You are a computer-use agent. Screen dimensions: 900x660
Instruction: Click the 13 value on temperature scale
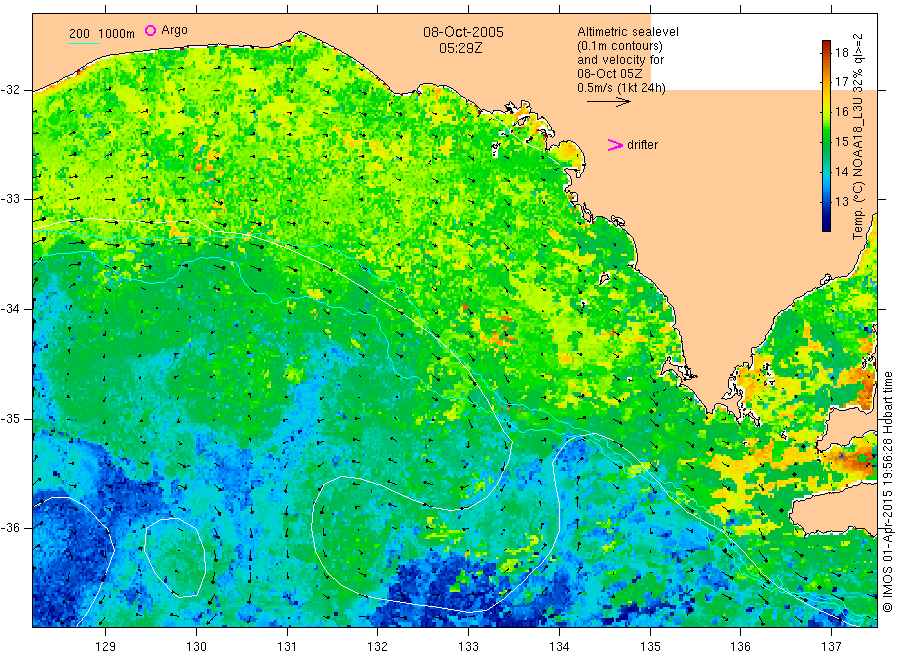click(x=841, y=201)
